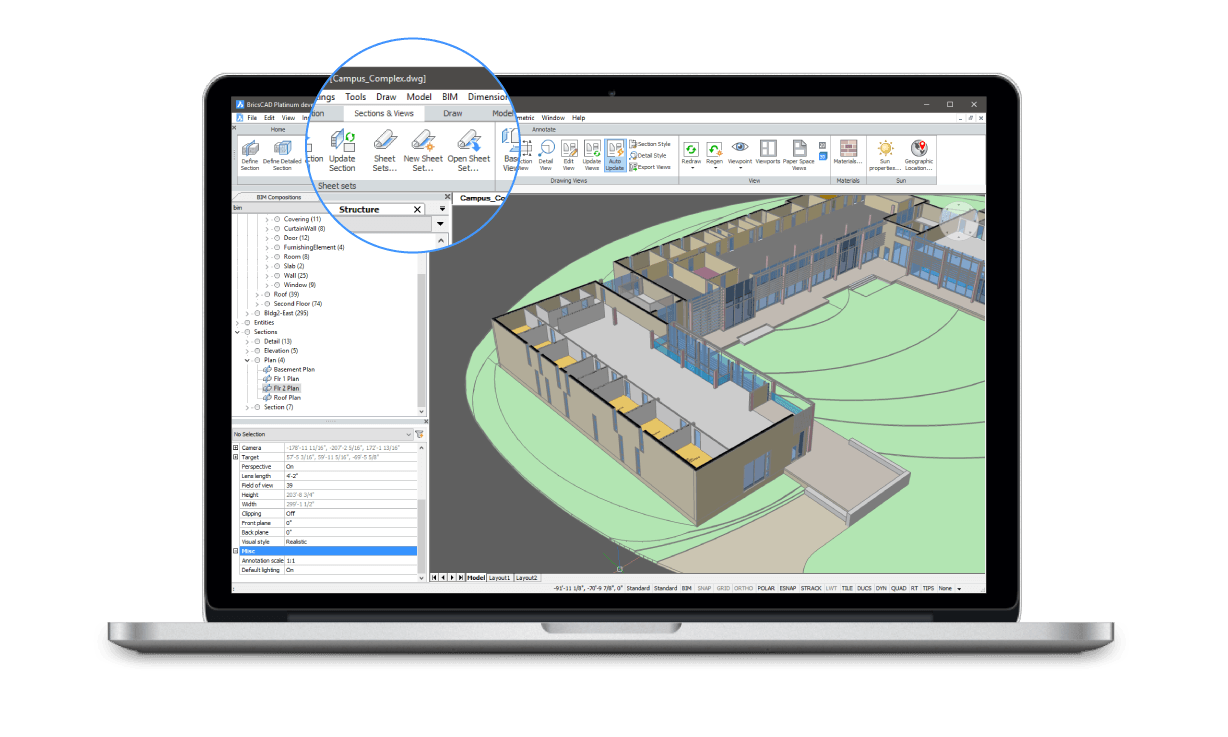Click the Define Section icon

pyautogui.click(x=249, y=148)
